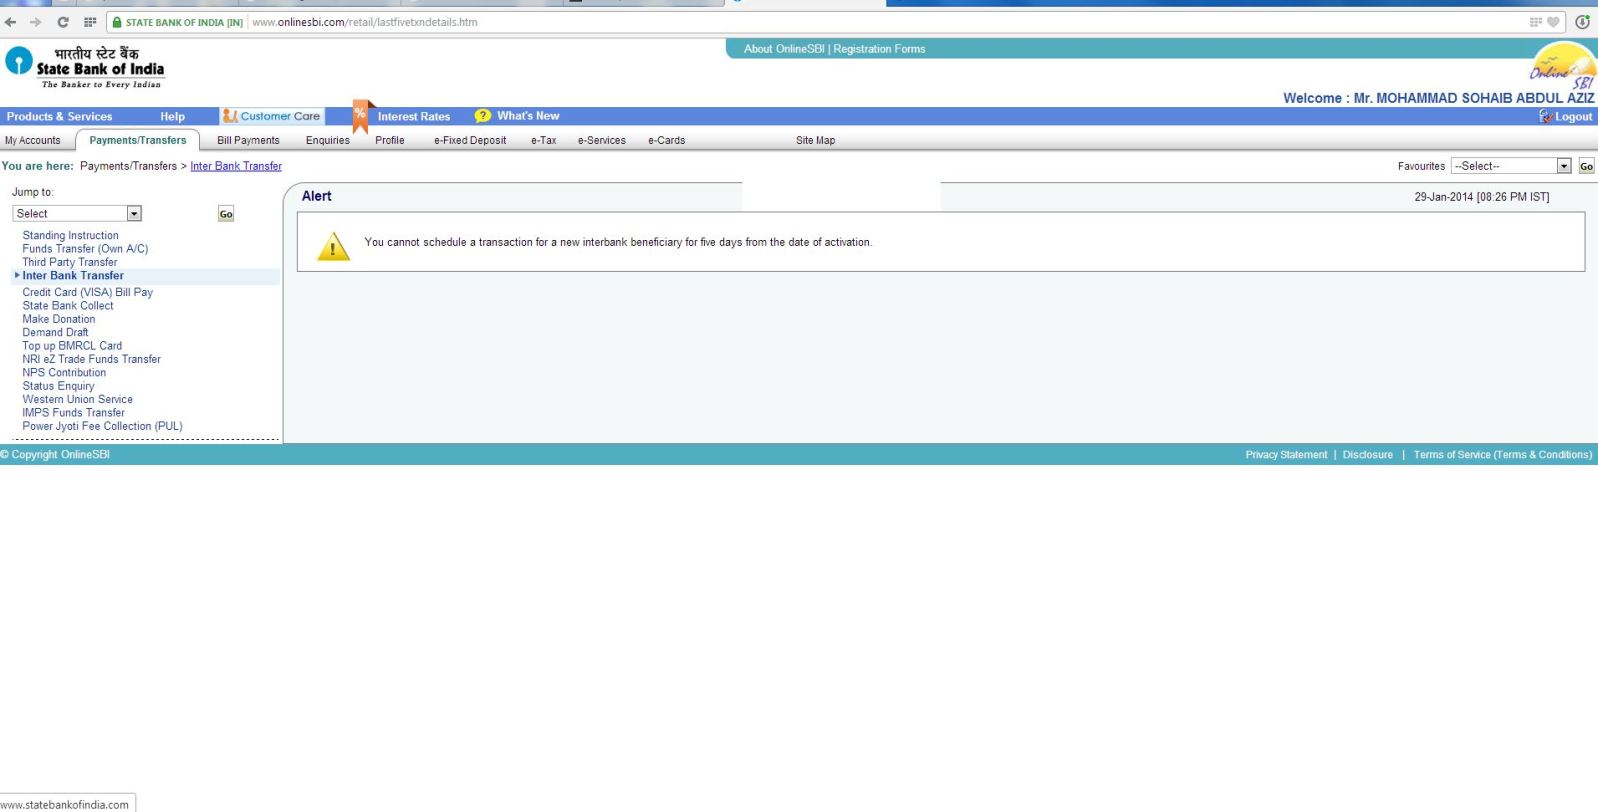1598x812 pixels.
Task: Click the Interest Rates label
Action: click(414, 117)
